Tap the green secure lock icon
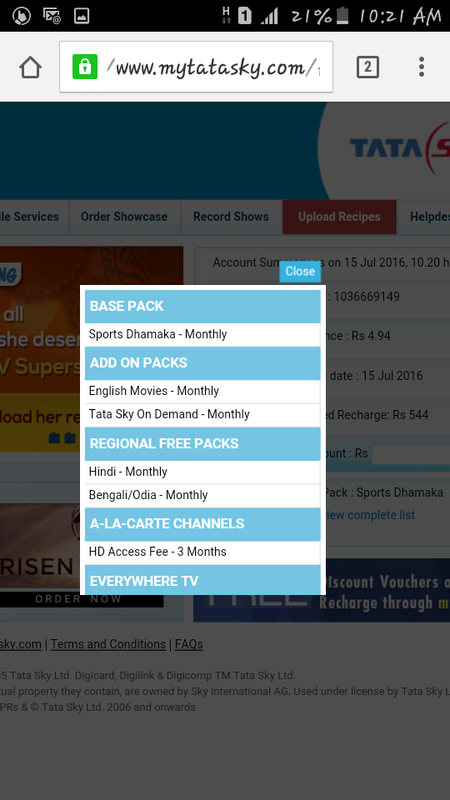Viewport: 450px width, 800px height. (x=85, y=67)
